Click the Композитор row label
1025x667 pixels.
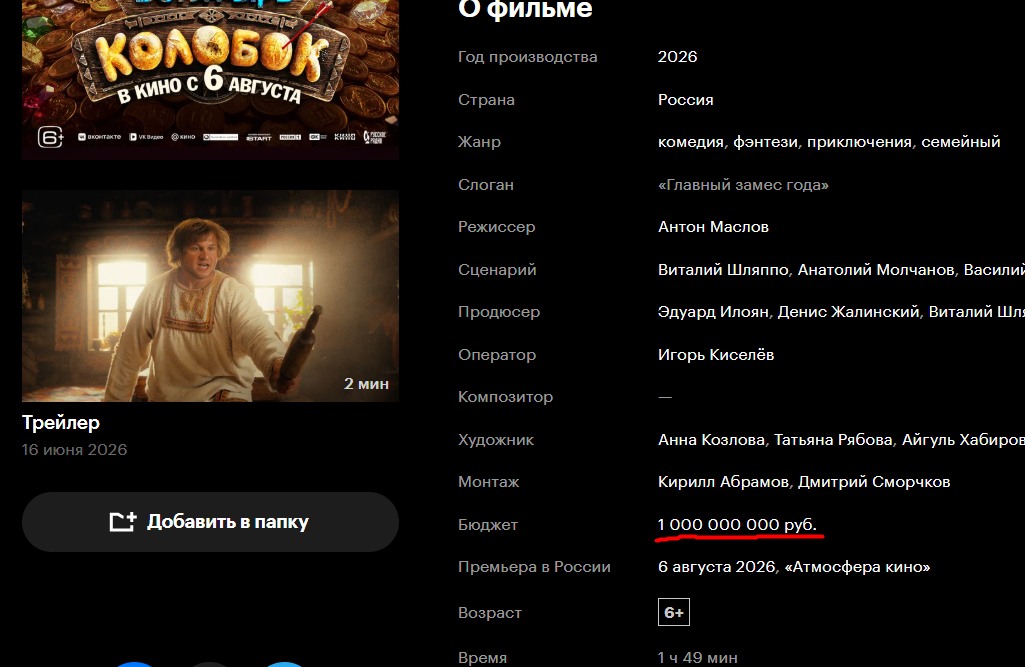click(505, 397)
